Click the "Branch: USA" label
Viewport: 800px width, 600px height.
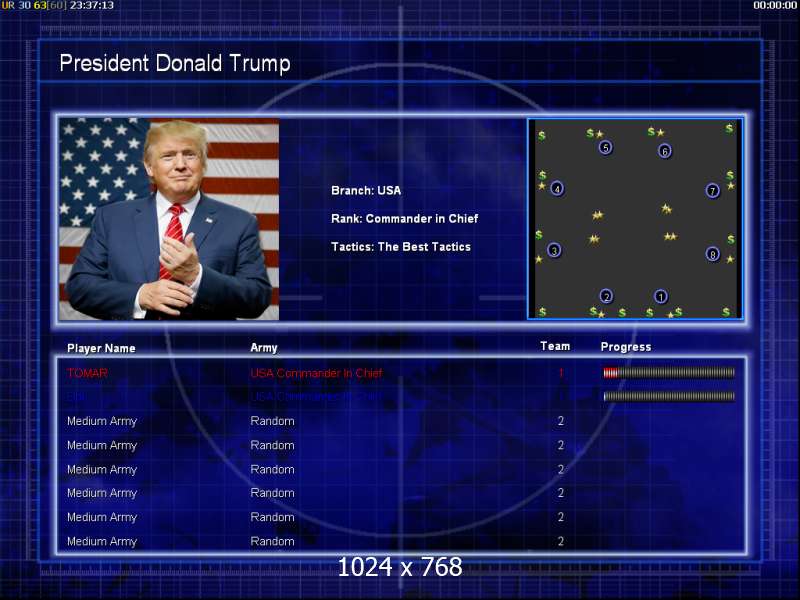click(366, 191)
